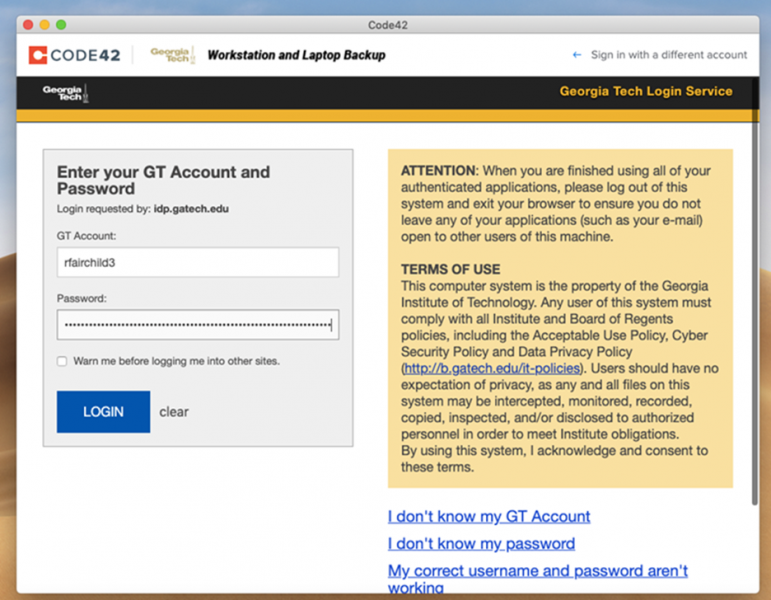771x600 pixels.
Task: Click the back arrow icon near sign in
Action: pos(577,55)
